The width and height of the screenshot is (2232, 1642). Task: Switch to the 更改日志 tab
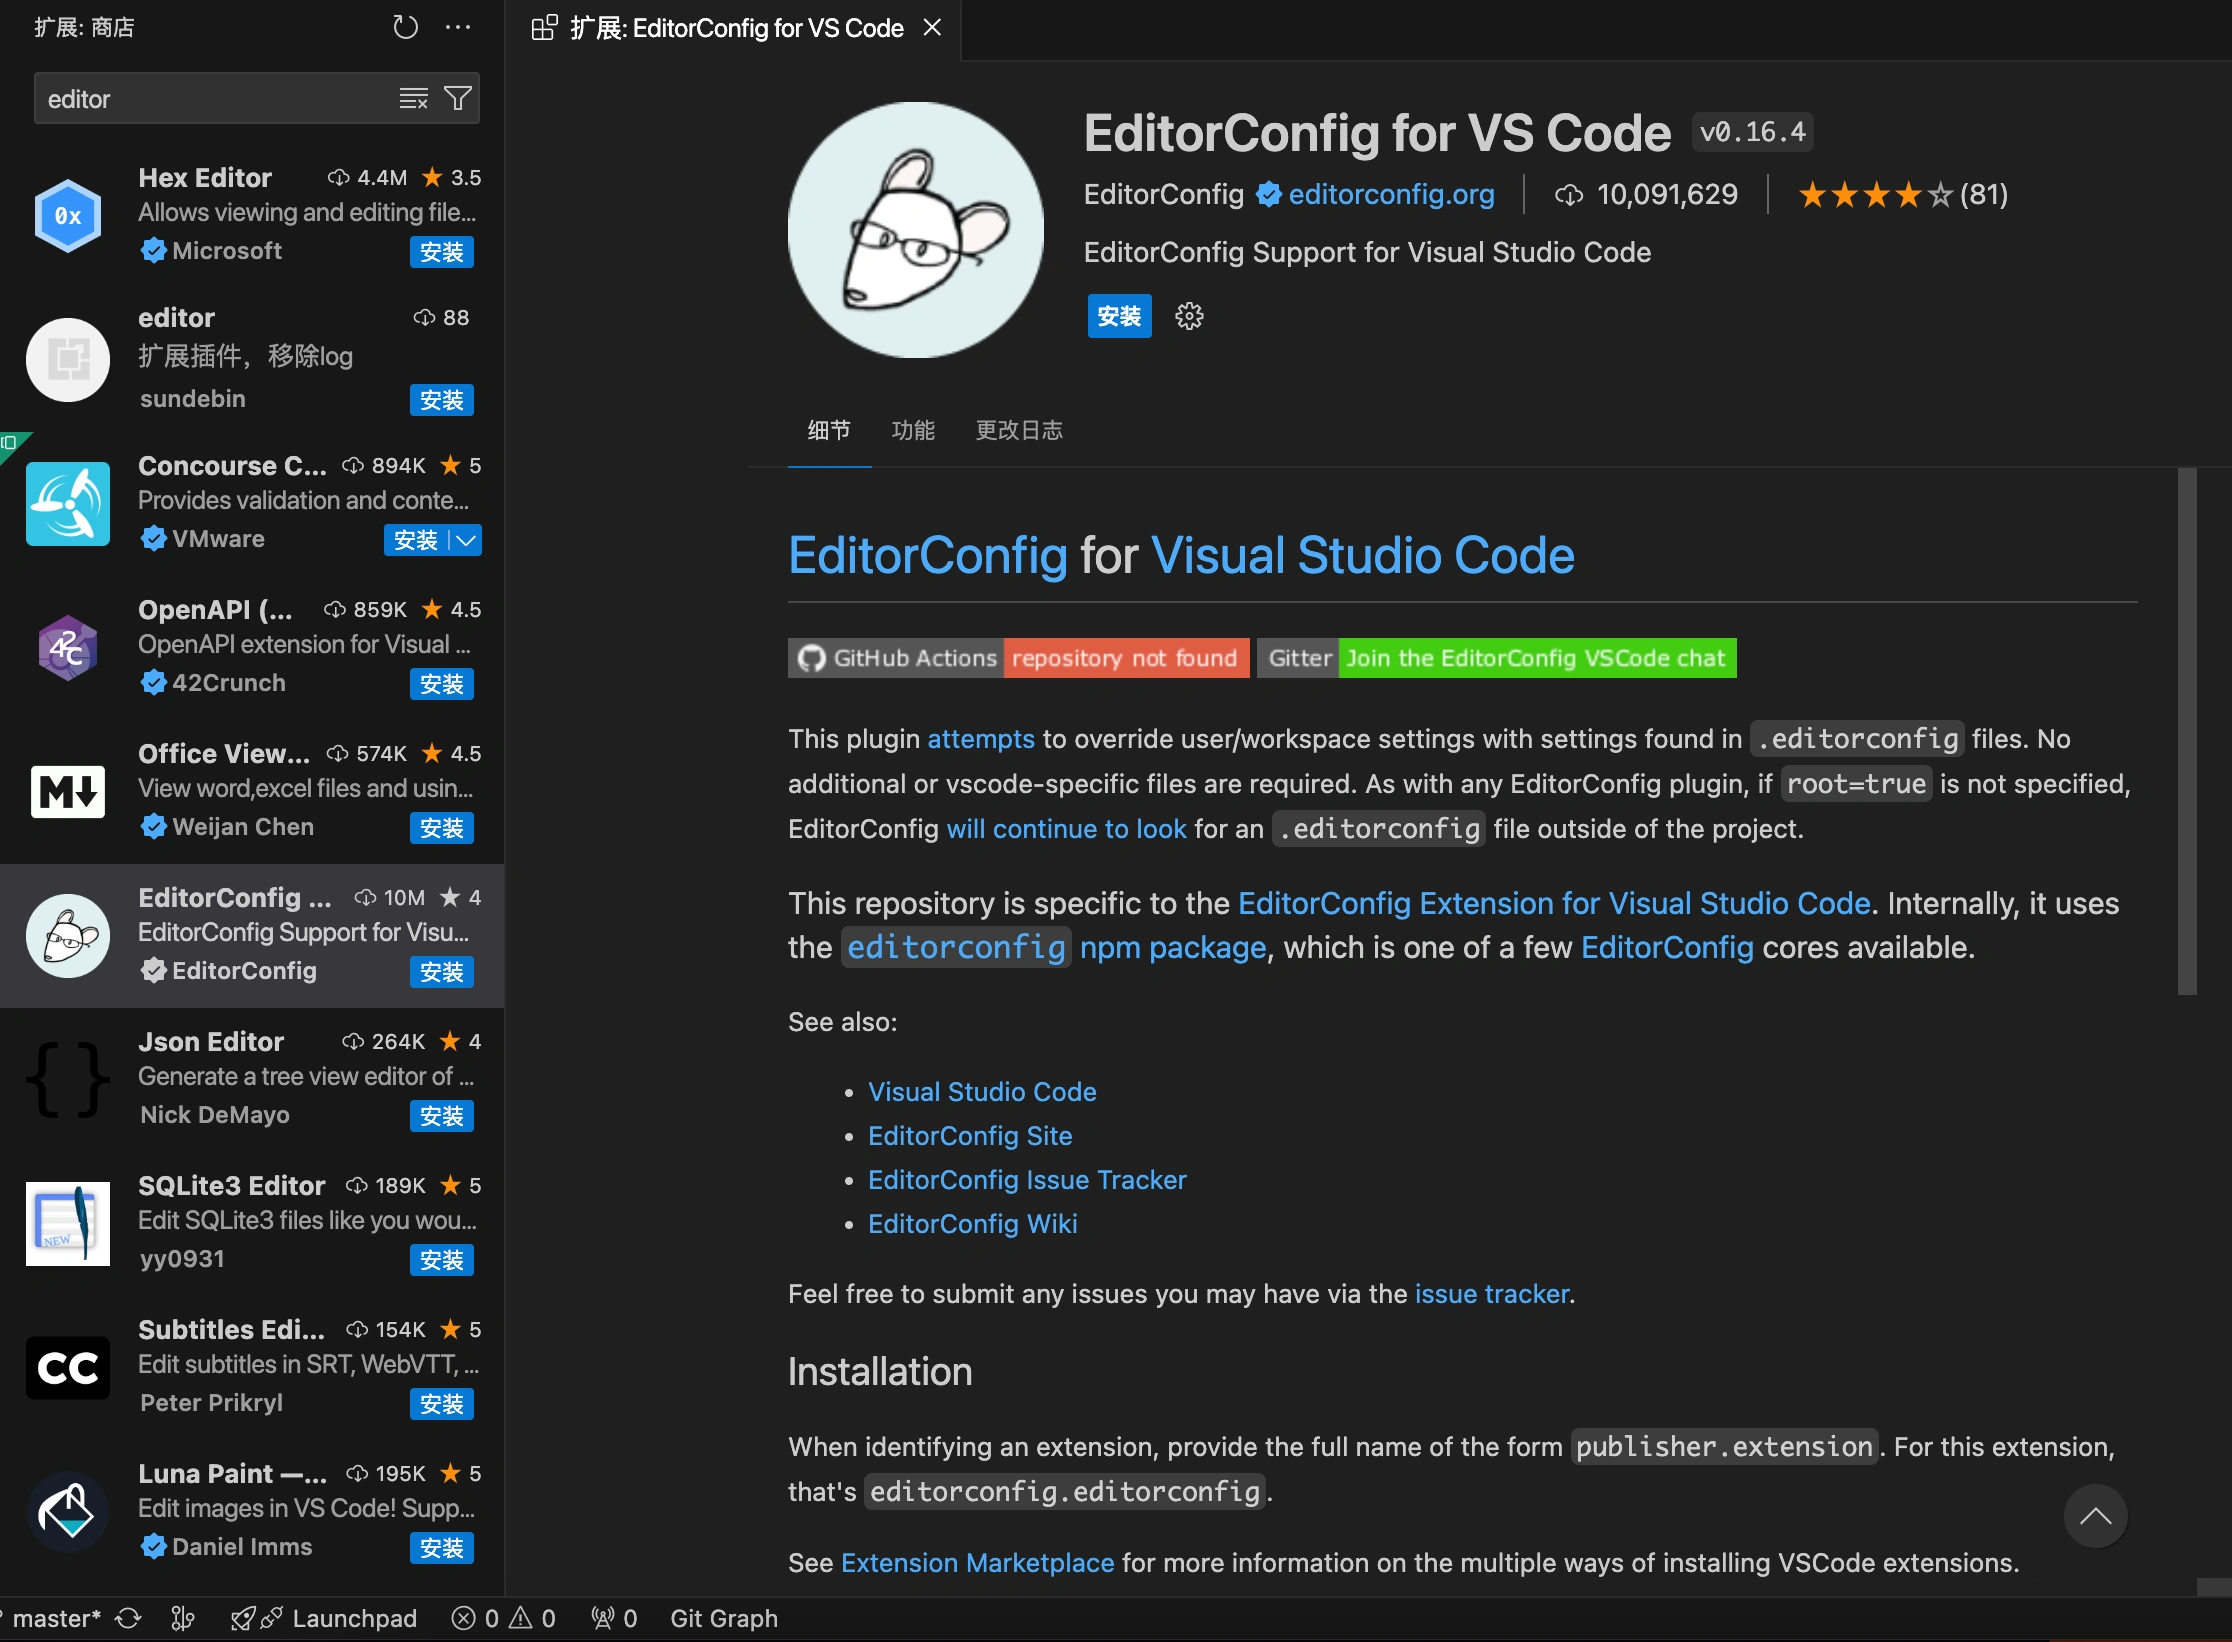(x=1018, y=430)
